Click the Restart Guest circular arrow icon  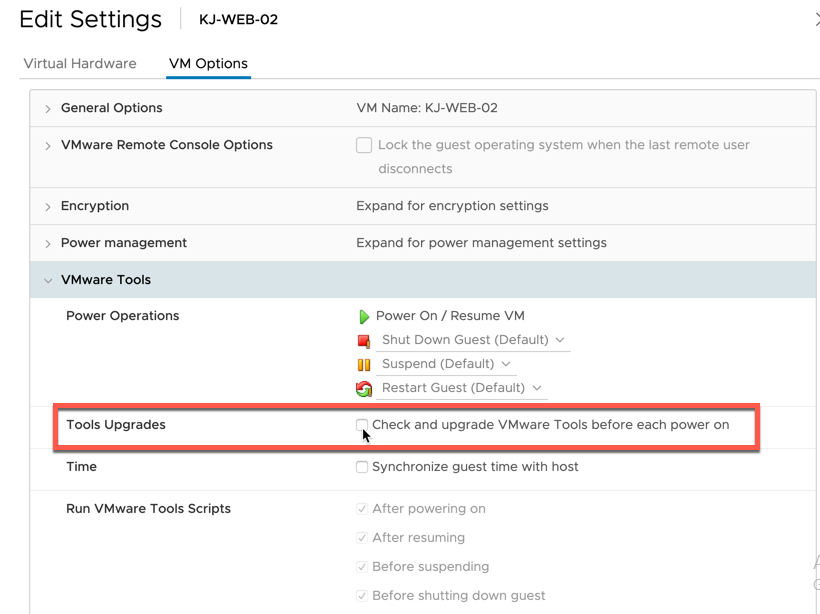tap(364, 388)
